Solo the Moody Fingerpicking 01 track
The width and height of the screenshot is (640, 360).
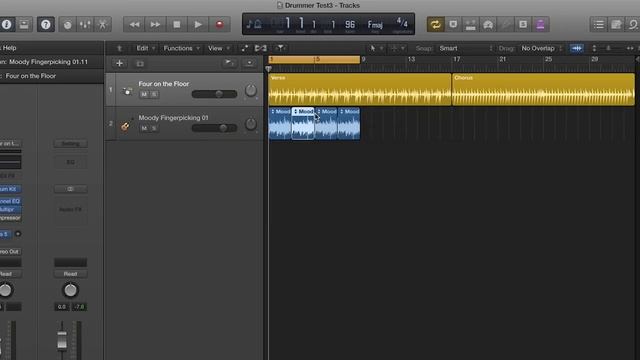(154, 128)
